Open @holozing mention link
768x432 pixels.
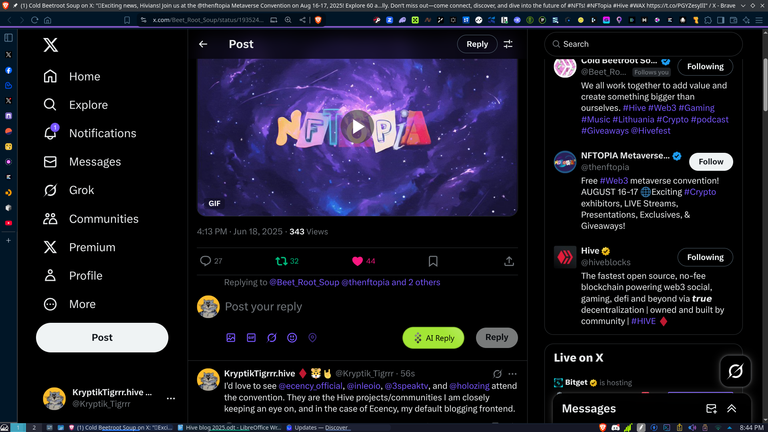469,386
